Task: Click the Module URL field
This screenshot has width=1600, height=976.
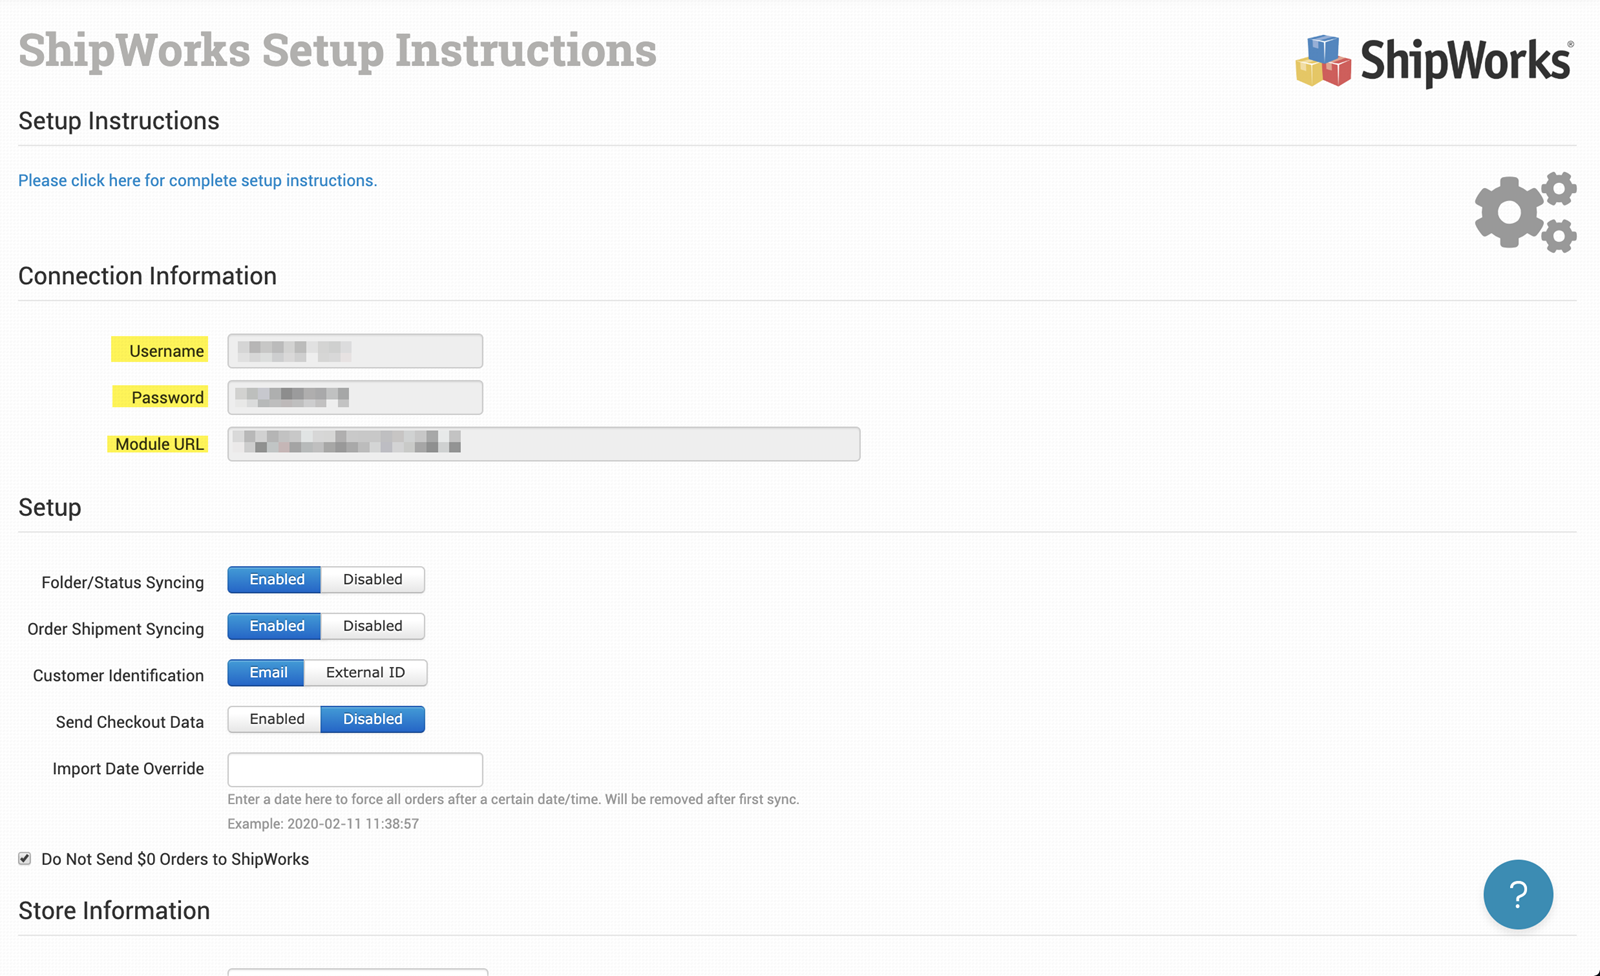Action: (544, 444)
